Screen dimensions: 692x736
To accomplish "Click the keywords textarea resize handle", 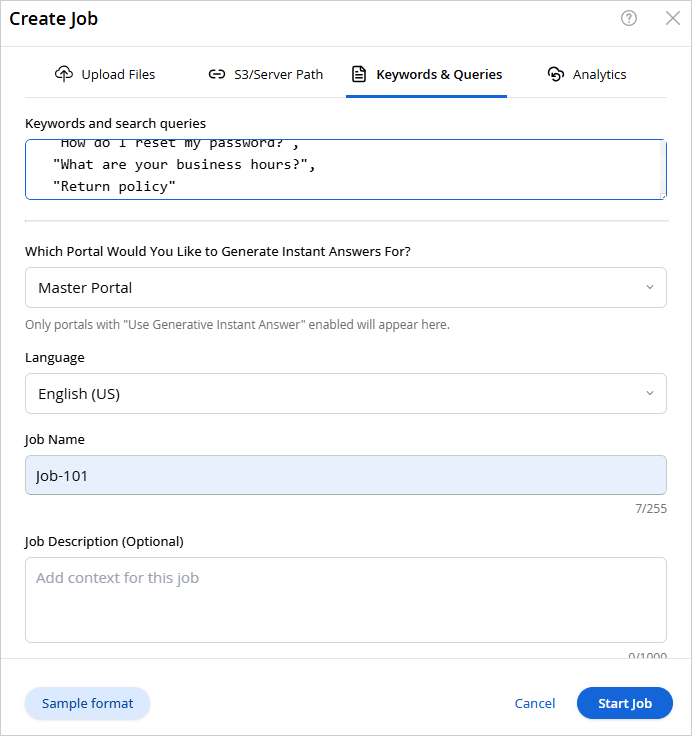I will [663, 196].
